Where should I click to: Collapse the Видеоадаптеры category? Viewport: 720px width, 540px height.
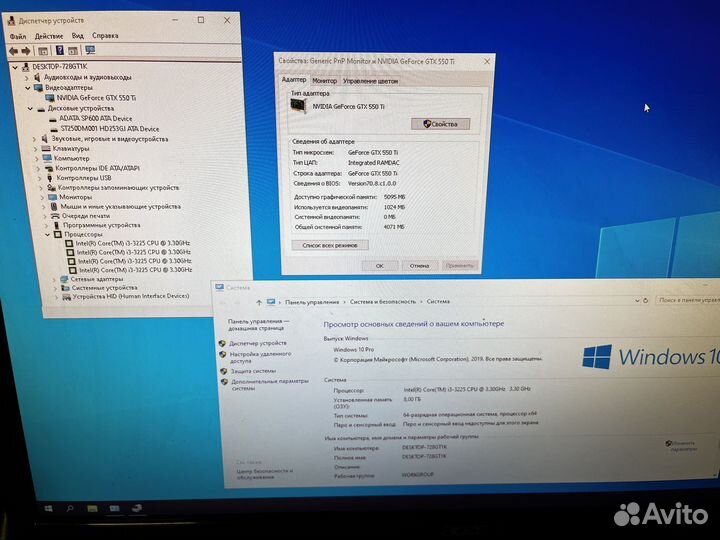(x=28, y=87)
